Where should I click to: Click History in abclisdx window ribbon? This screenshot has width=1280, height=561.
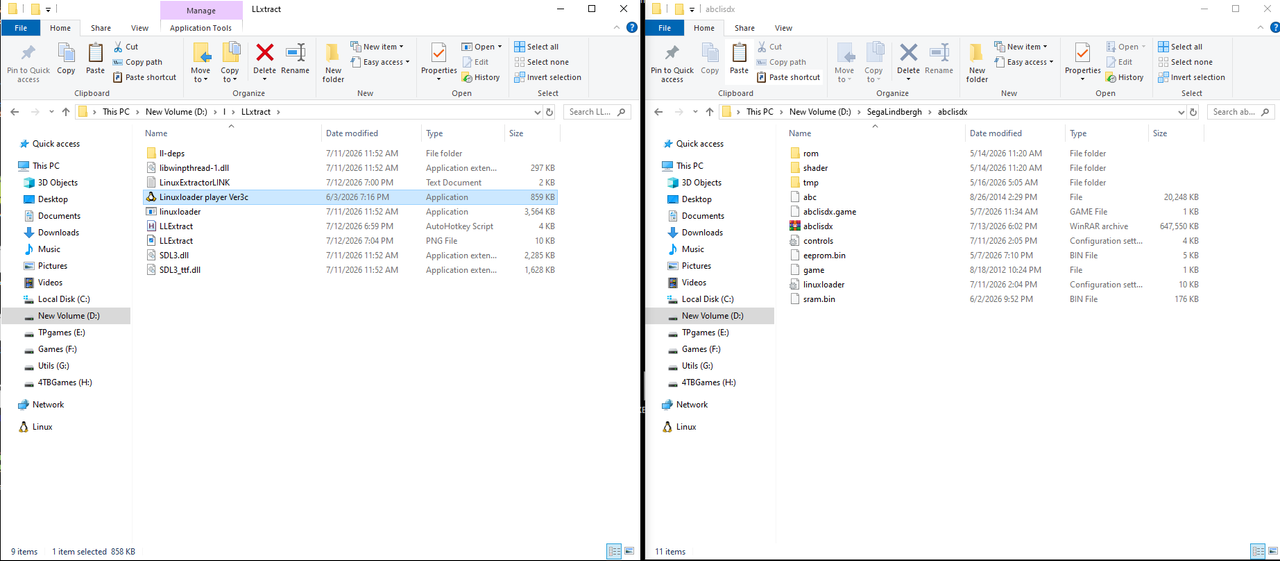1125,77
